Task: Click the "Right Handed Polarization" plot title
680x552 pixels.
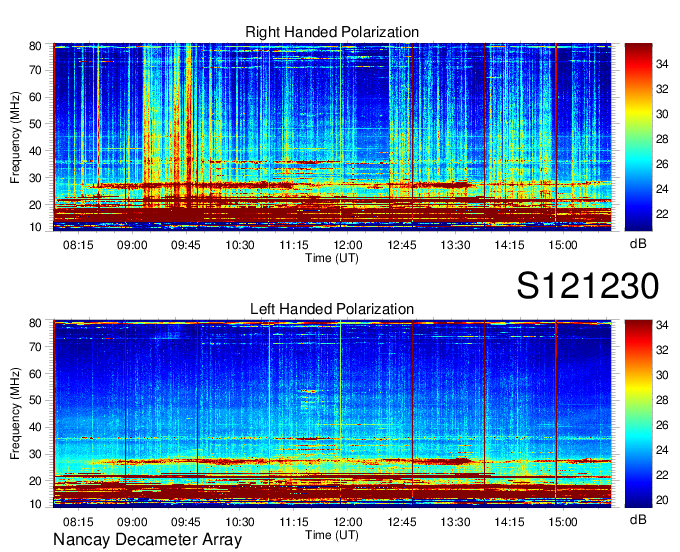Action: tap(332, 32)
